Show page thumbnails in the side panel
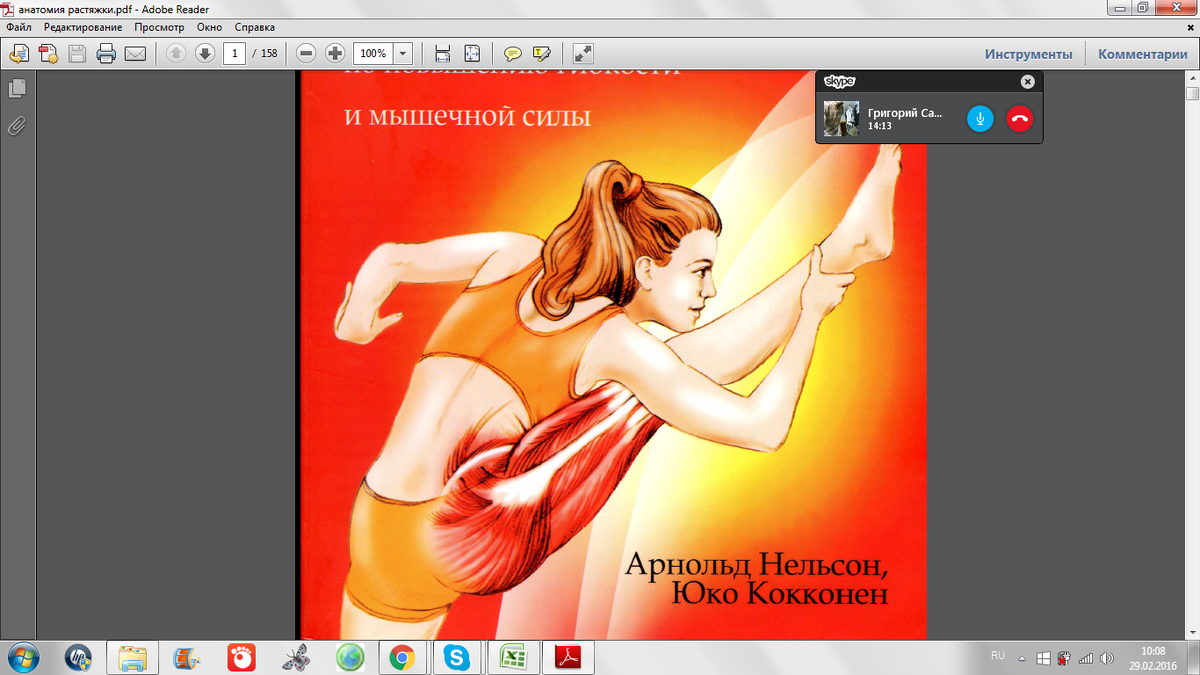The height and width of the screenshot is (675, 1200). [x=17, y=89]
